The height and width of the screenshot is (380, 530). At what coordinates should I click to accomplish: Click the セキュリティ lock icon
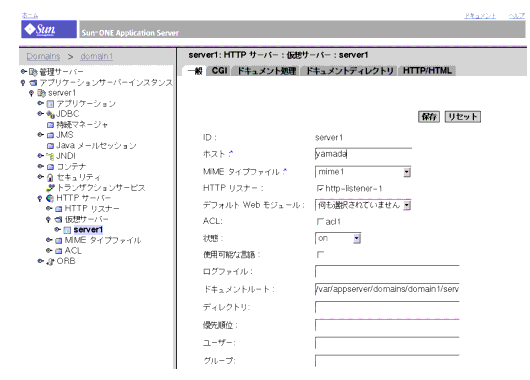point(50,177)
